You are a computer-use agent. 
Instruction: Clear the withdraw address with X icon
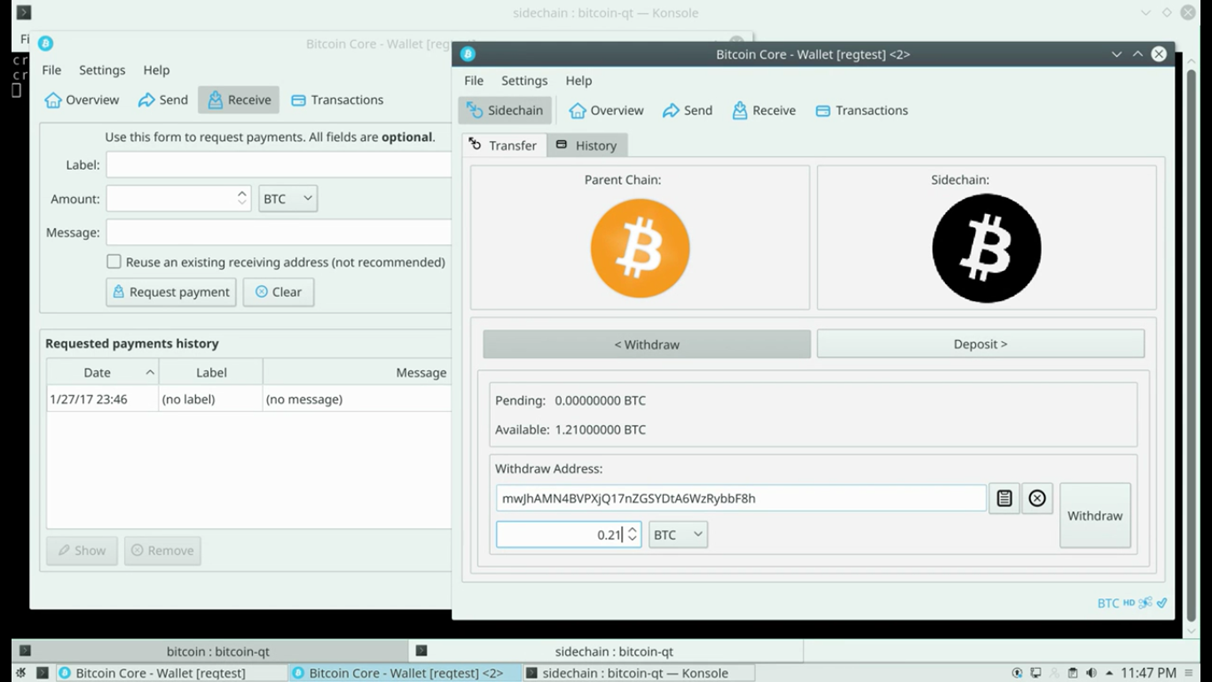click(1037, 498)
